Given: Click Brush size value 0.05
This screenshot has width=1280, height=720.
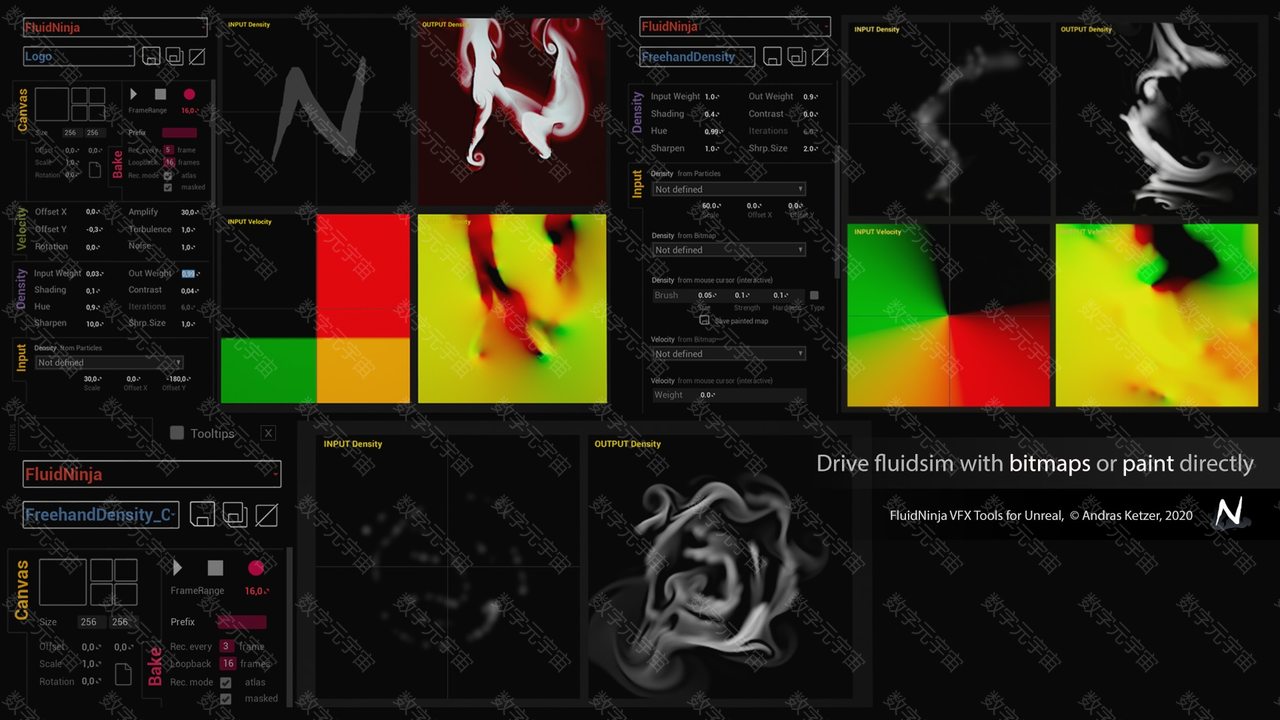Looking at the screenshot, I should click(707, 296).
